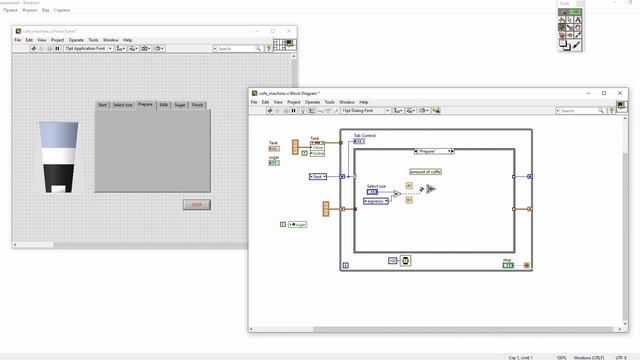Switch to the Select size tab

pos(122,105)
